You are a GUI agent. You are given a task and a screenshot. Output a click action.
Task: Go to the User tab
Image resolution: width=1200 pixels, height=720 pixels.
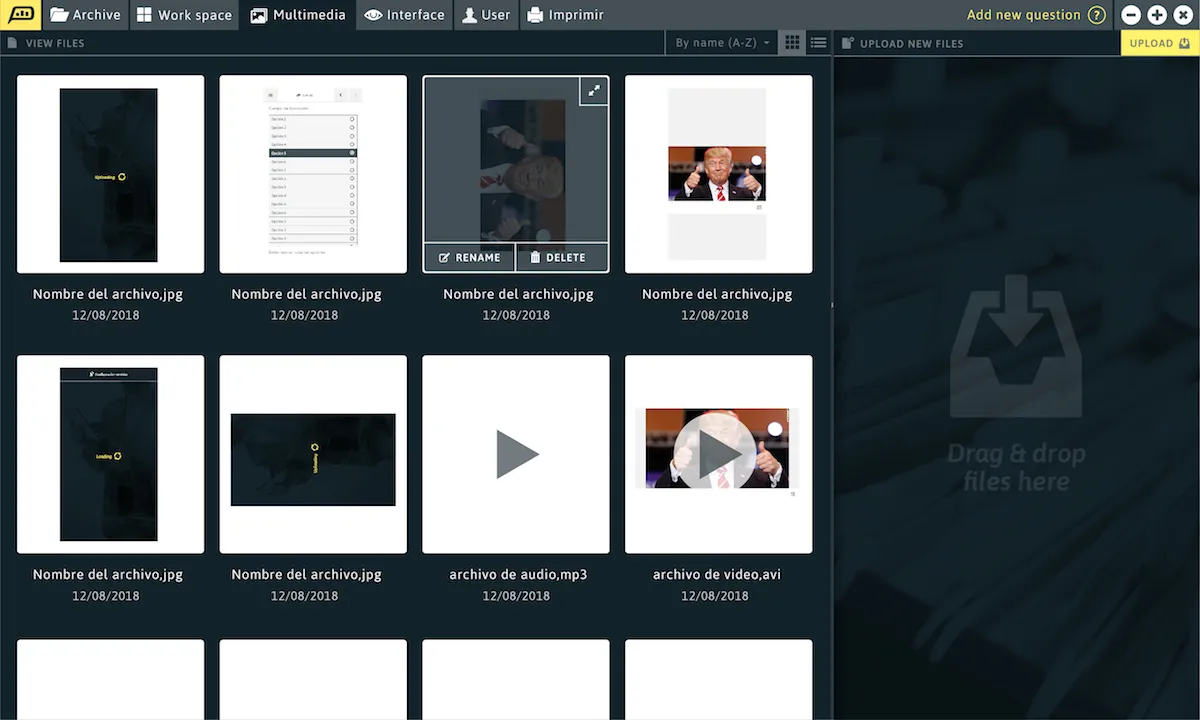pos(485,15)
